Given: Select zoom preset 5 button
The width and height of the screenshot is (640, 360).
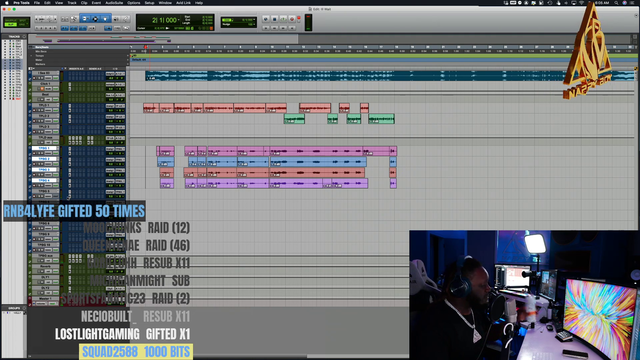Looking at the screenshot, I should 55,28.
